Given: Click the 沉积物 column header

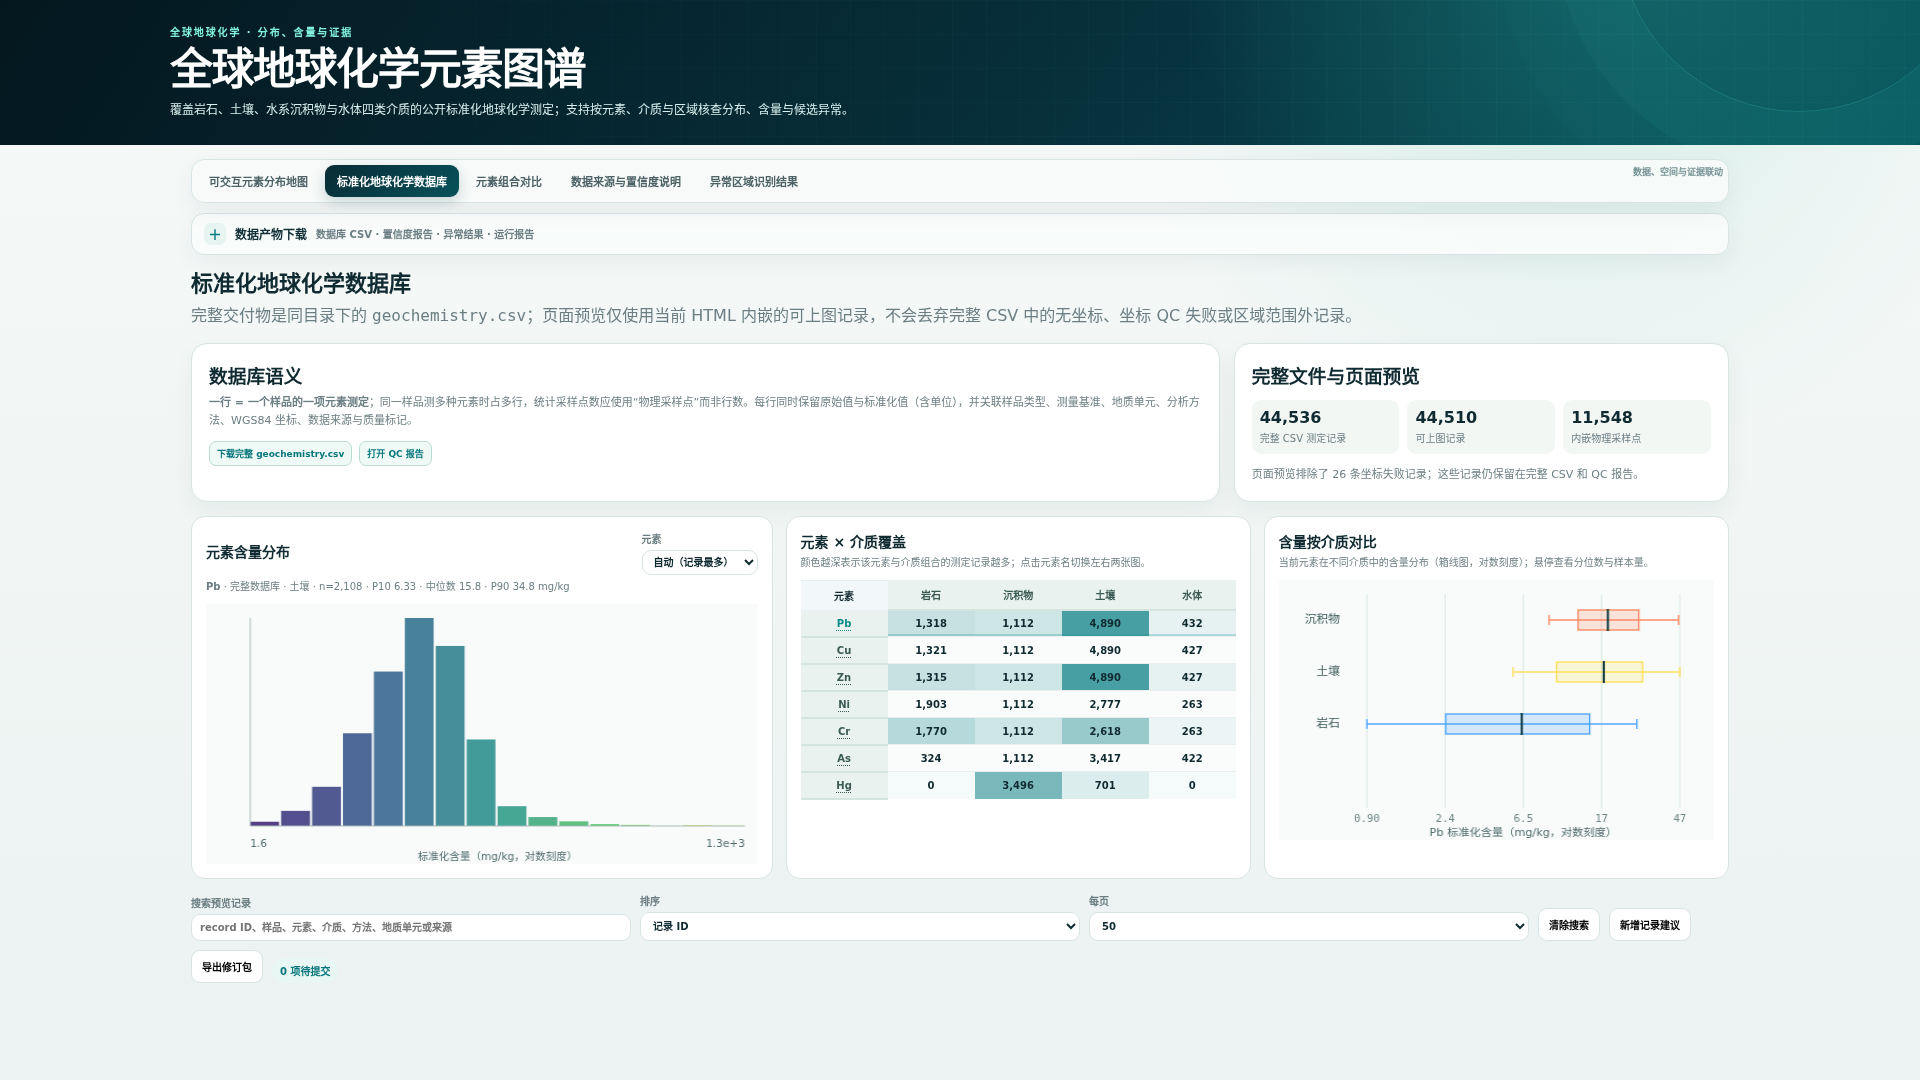Looking at the screenshot, I should (1018, 595).
